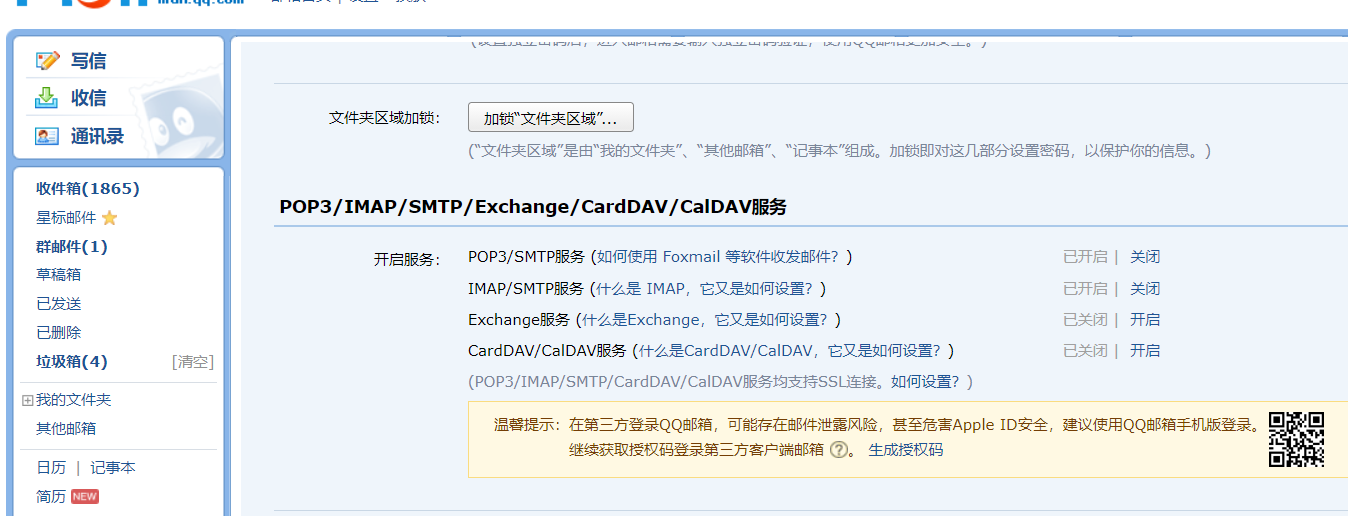Screen dimensions: 1348x516
Task: Click 生成授权码 to generate an authorization code
Action: pyautogui.click(x=906, y=450)
